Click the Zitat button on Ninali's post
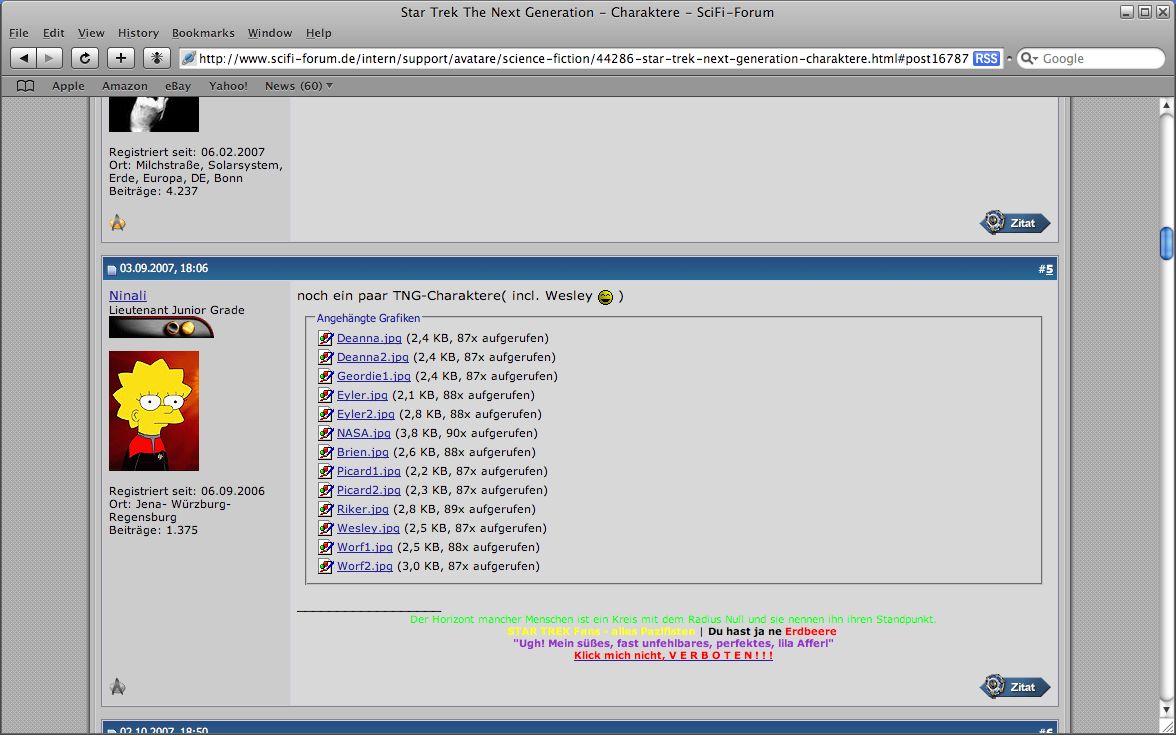Screen dimensions: 1176x735 click(x=1015, y=687)
